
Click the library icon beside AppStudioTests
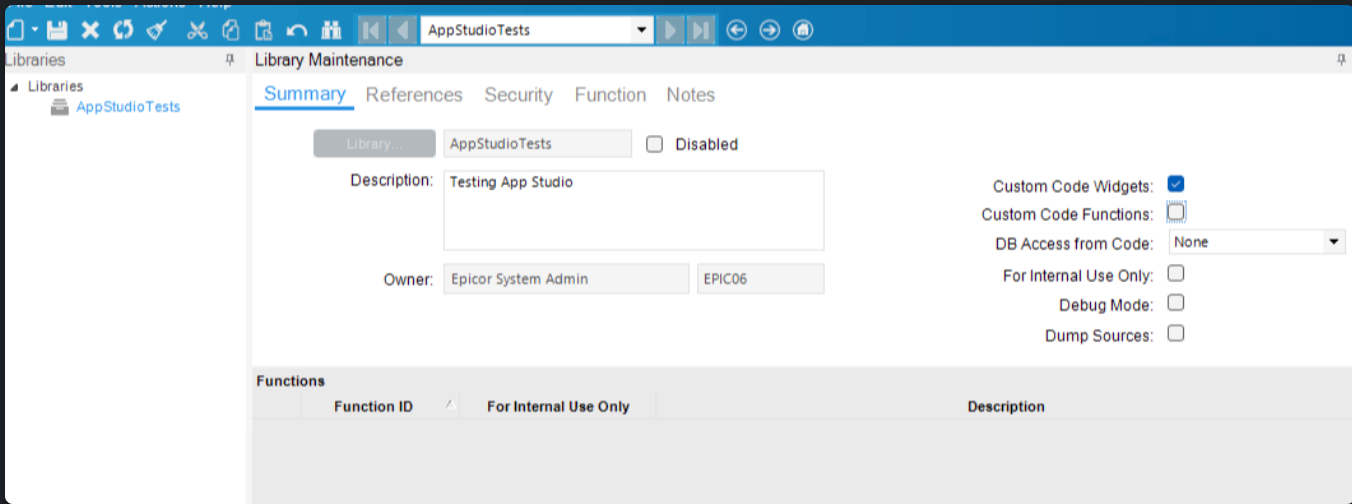pos(60,106)
